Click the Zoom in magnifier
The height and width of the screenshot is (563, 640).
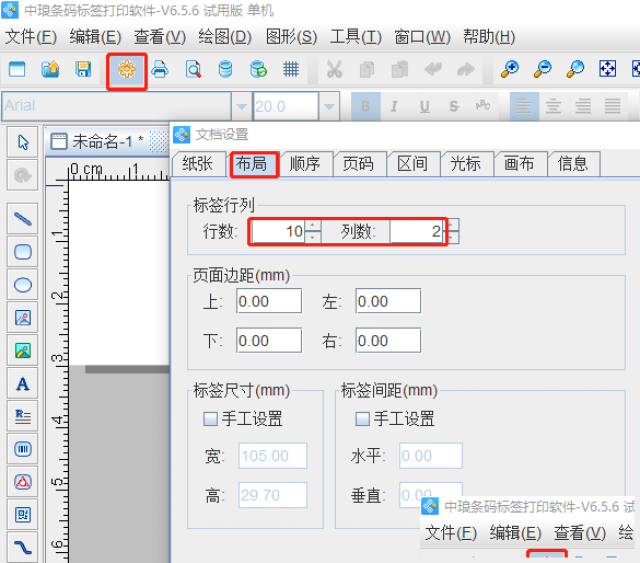coord(510,69)
